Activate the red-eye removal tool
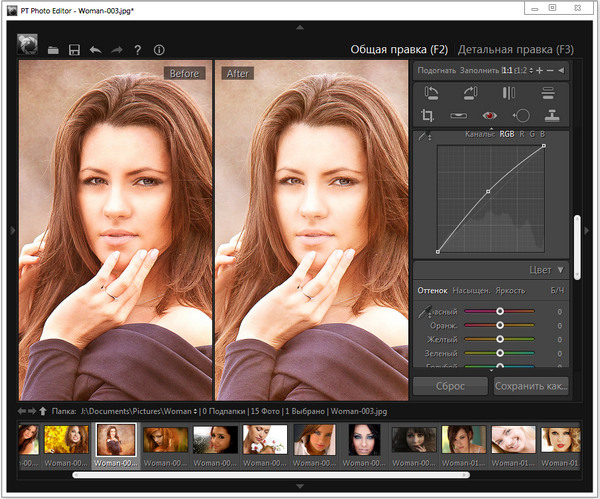The height and width of the screenshot is (499, 600). 490,116
